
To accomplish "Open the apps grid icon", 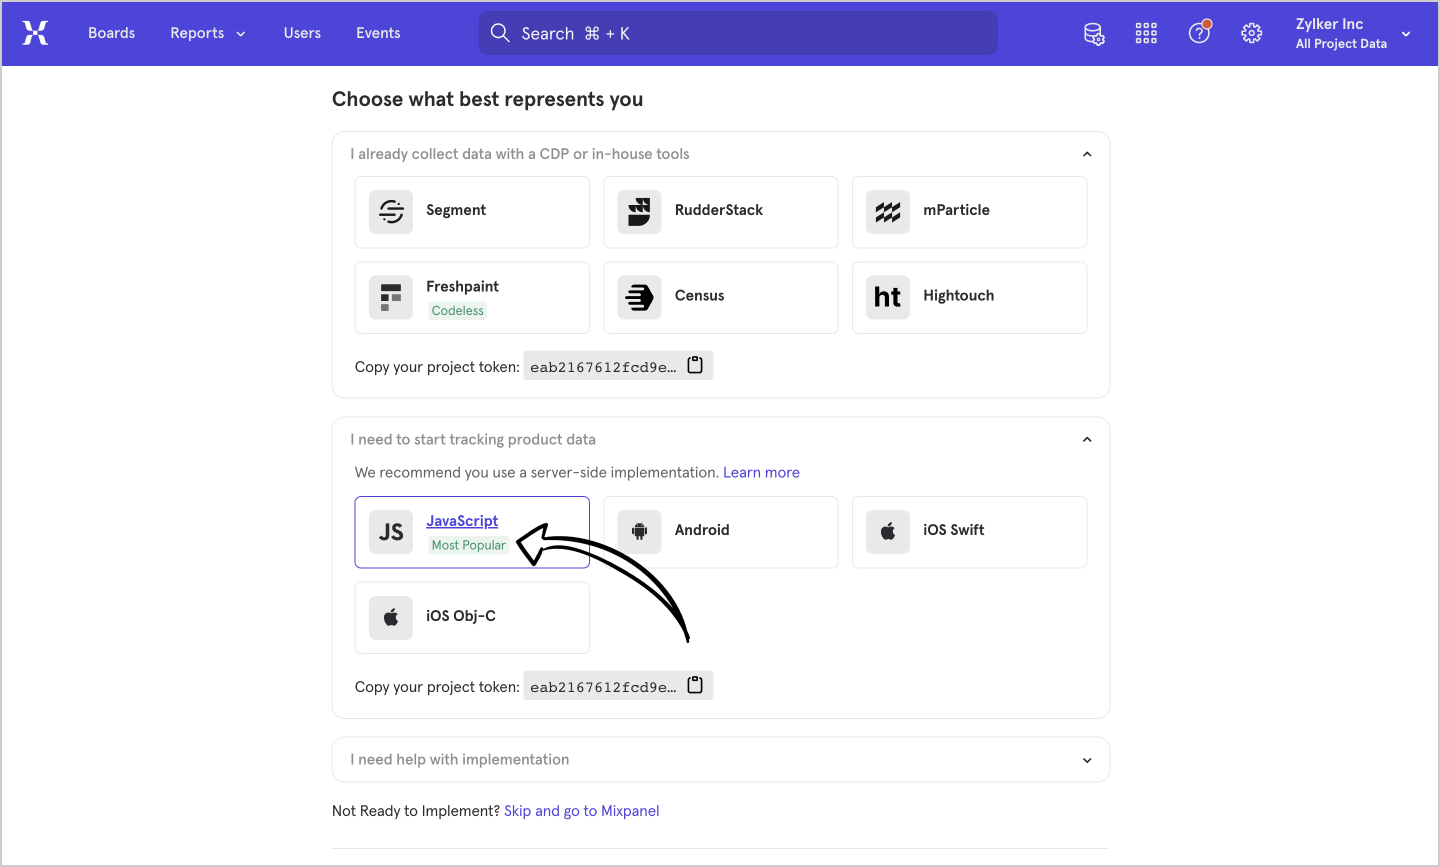I will (1146, 34).
